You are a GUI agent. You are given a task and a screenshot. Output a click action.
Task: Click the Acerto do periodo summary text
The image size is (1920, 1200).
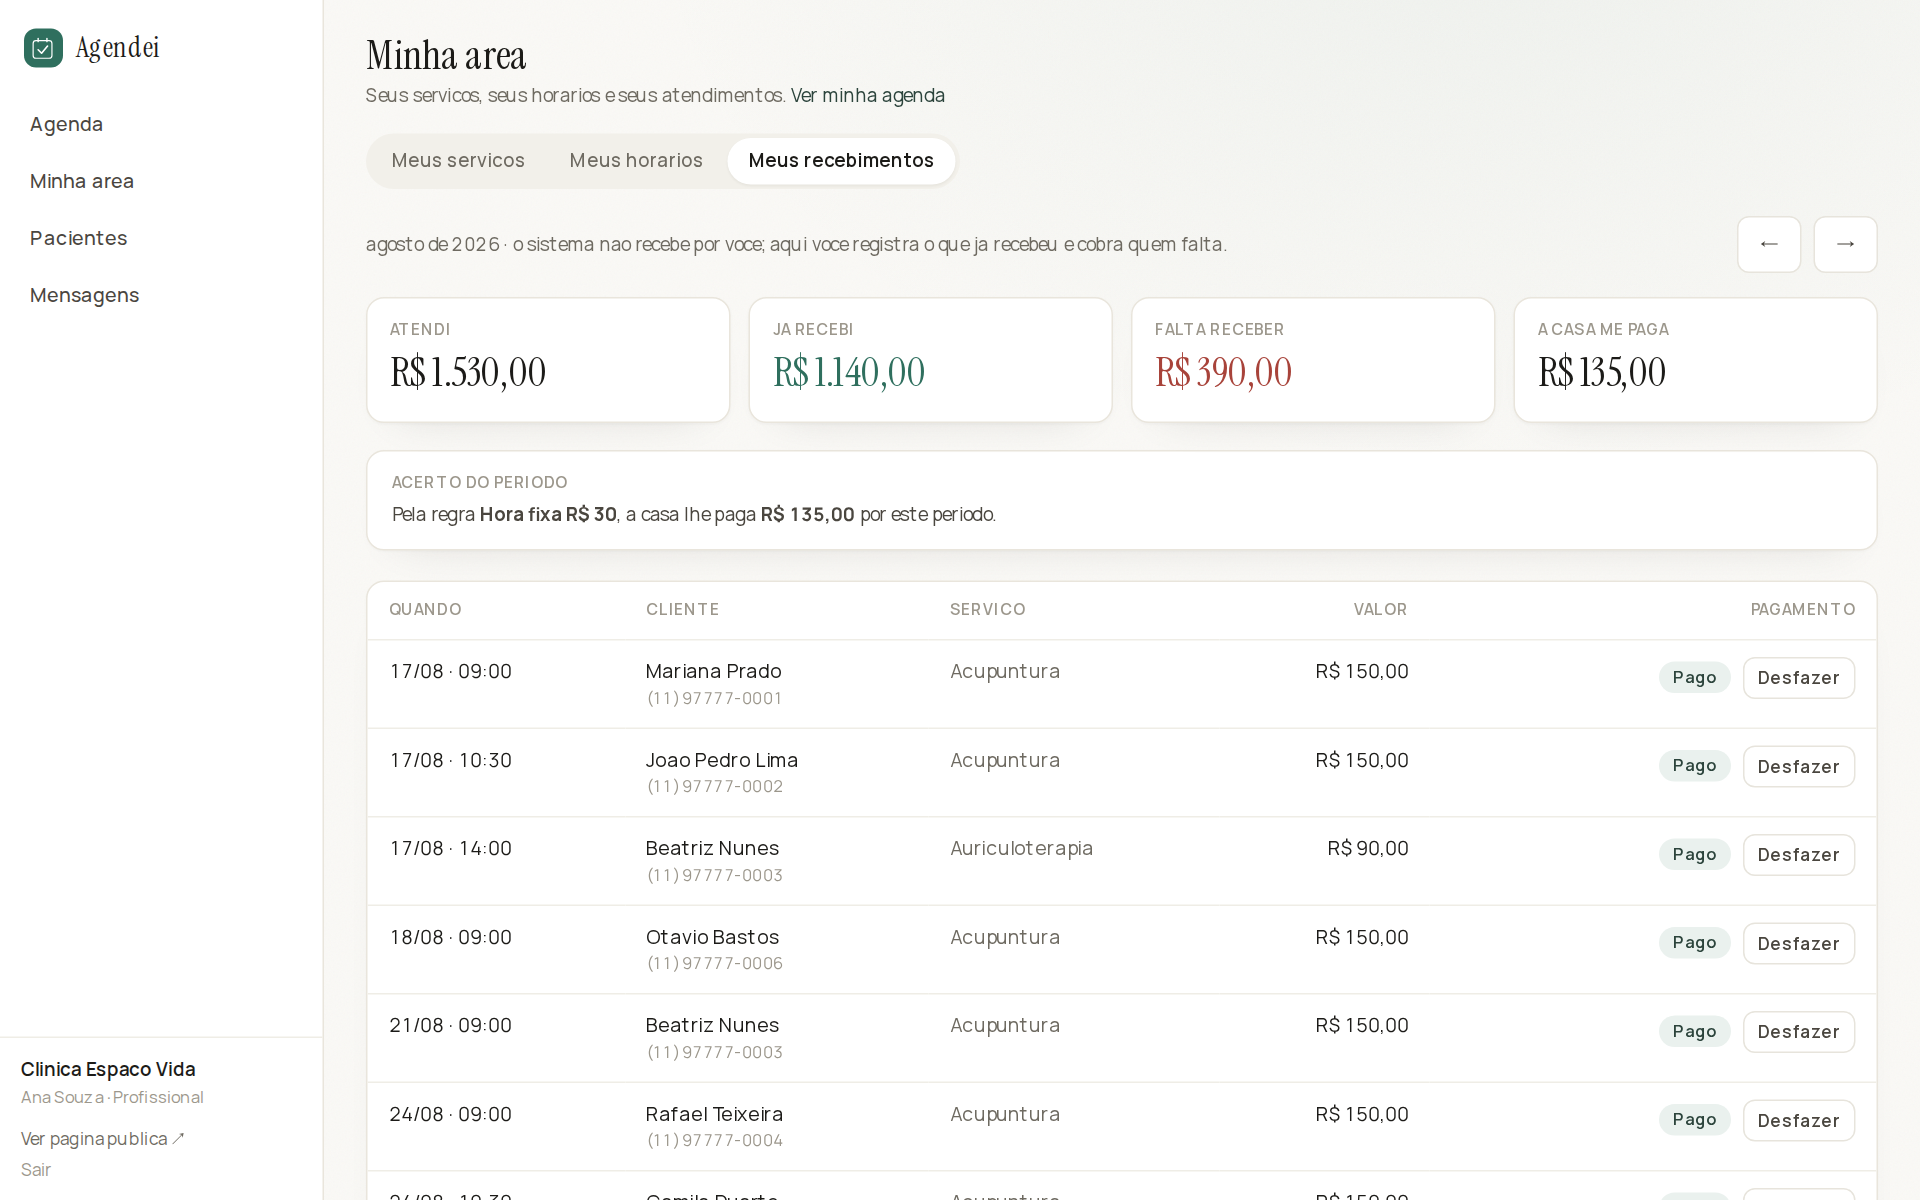[694, 514]
